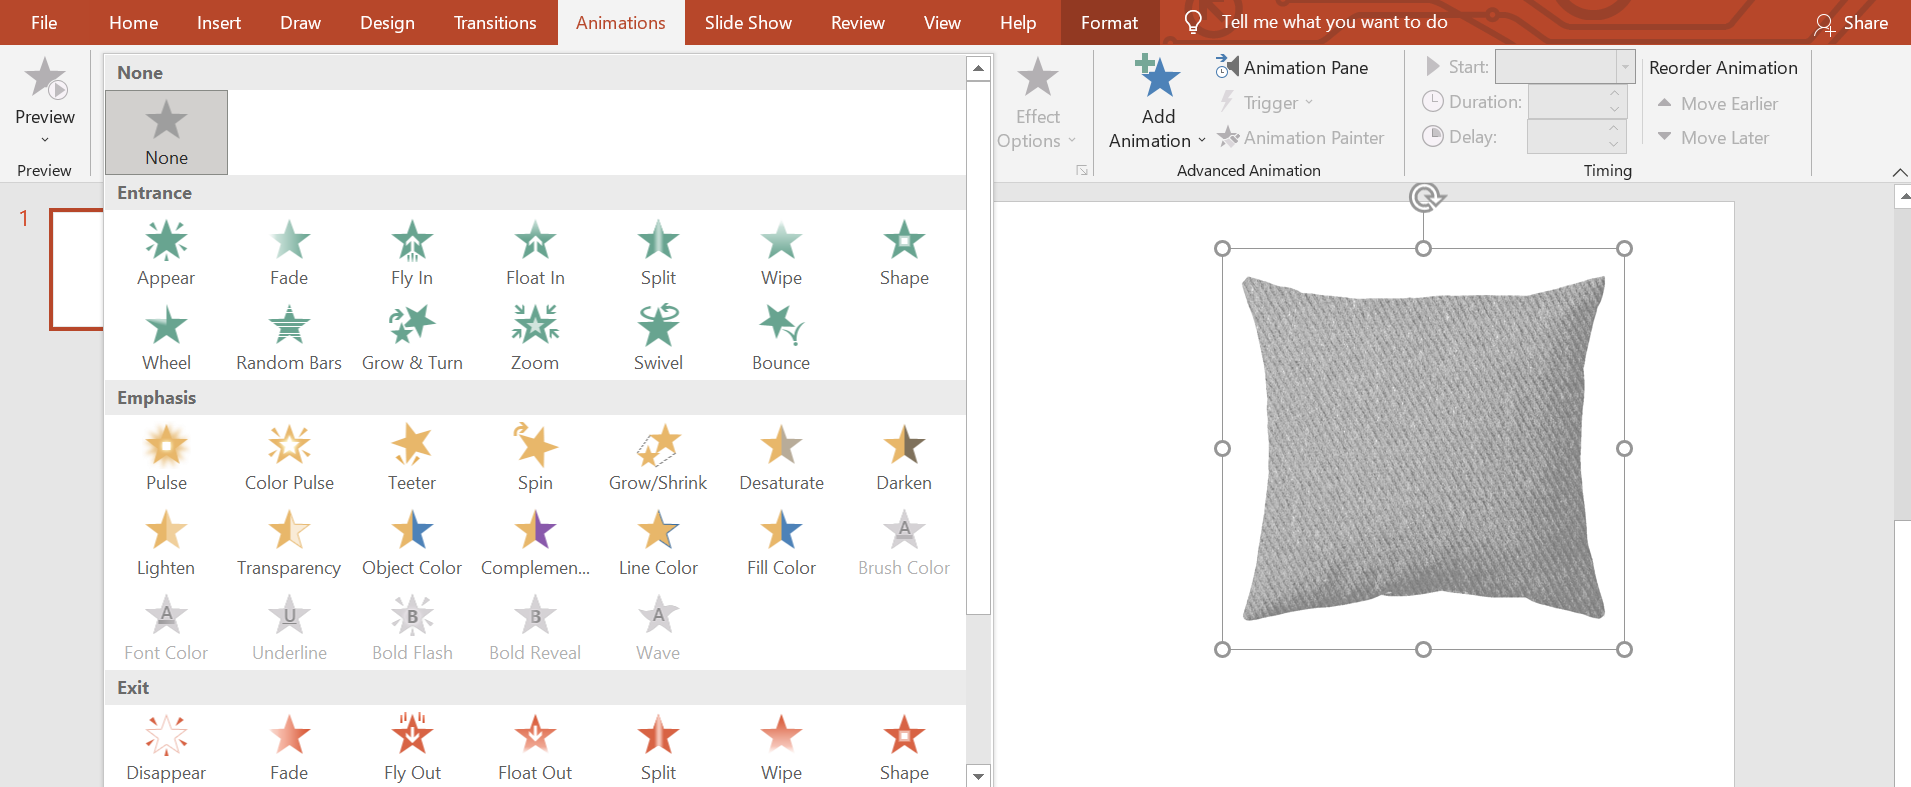The width and height of the screenshot is (1911, 787).
Task: Choose the Teeter emphasis effect
Action: pyautogui.click(x=412, y=458)
